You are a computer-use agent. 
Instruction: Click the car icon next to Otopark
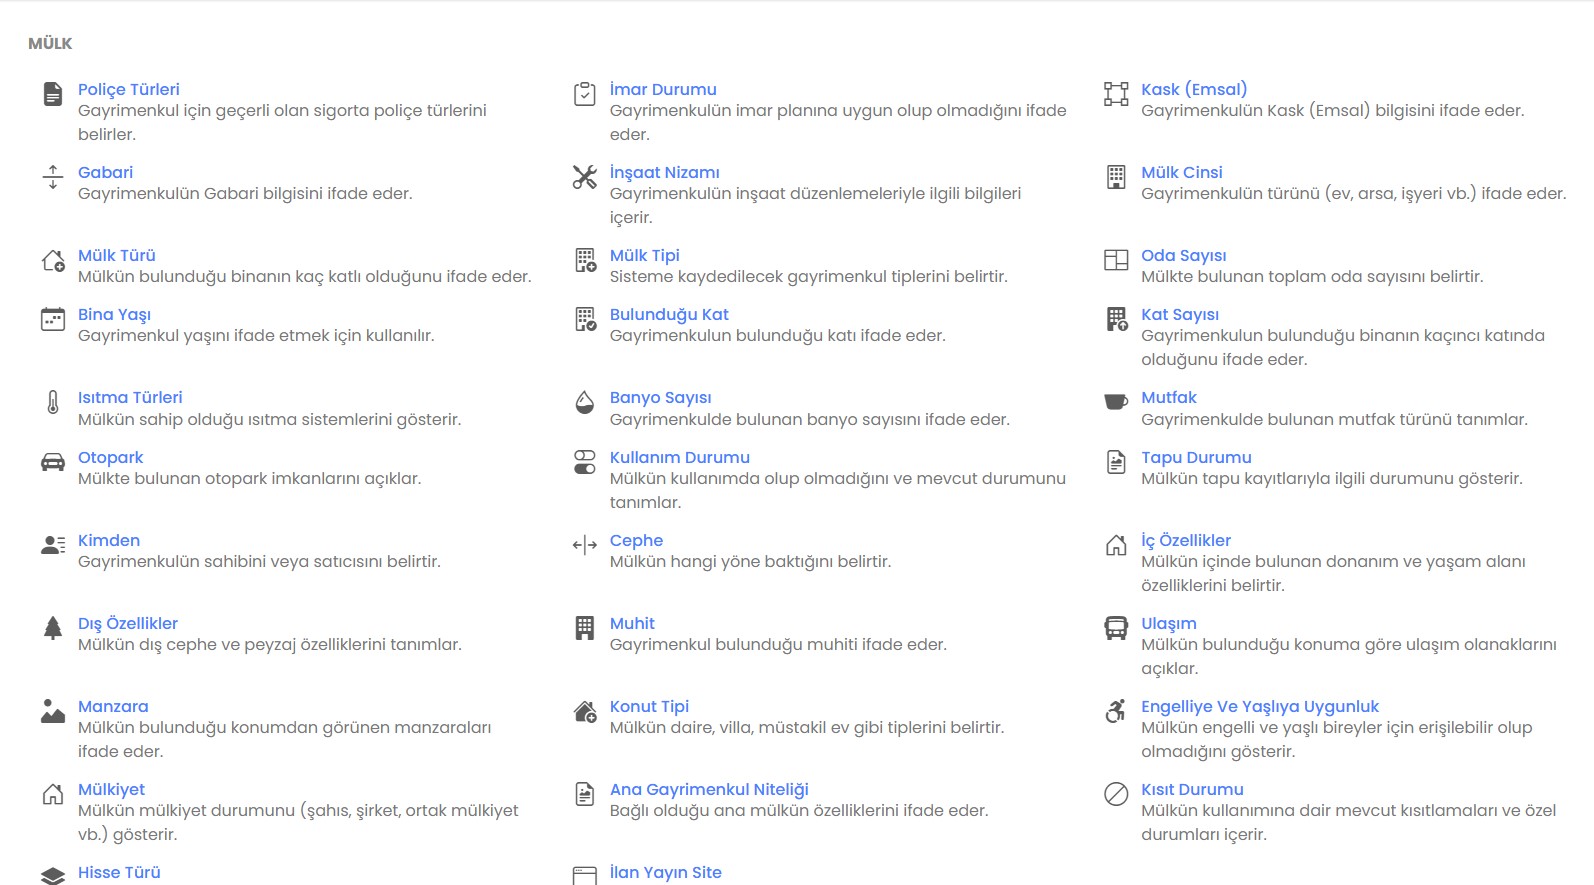tap(53, 462)
